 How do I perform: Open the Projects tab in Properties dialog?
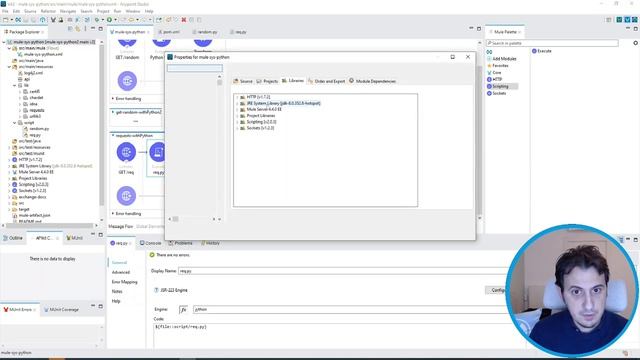267,81
